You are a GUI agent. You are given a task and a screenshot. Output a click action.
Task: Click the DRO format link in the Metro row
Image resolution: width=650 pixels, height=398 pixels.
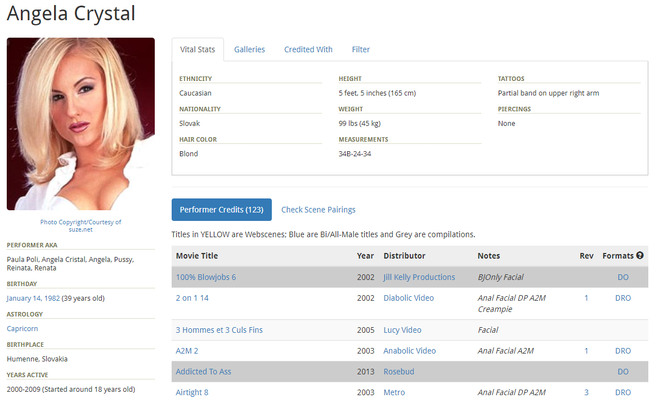point(623,392)
